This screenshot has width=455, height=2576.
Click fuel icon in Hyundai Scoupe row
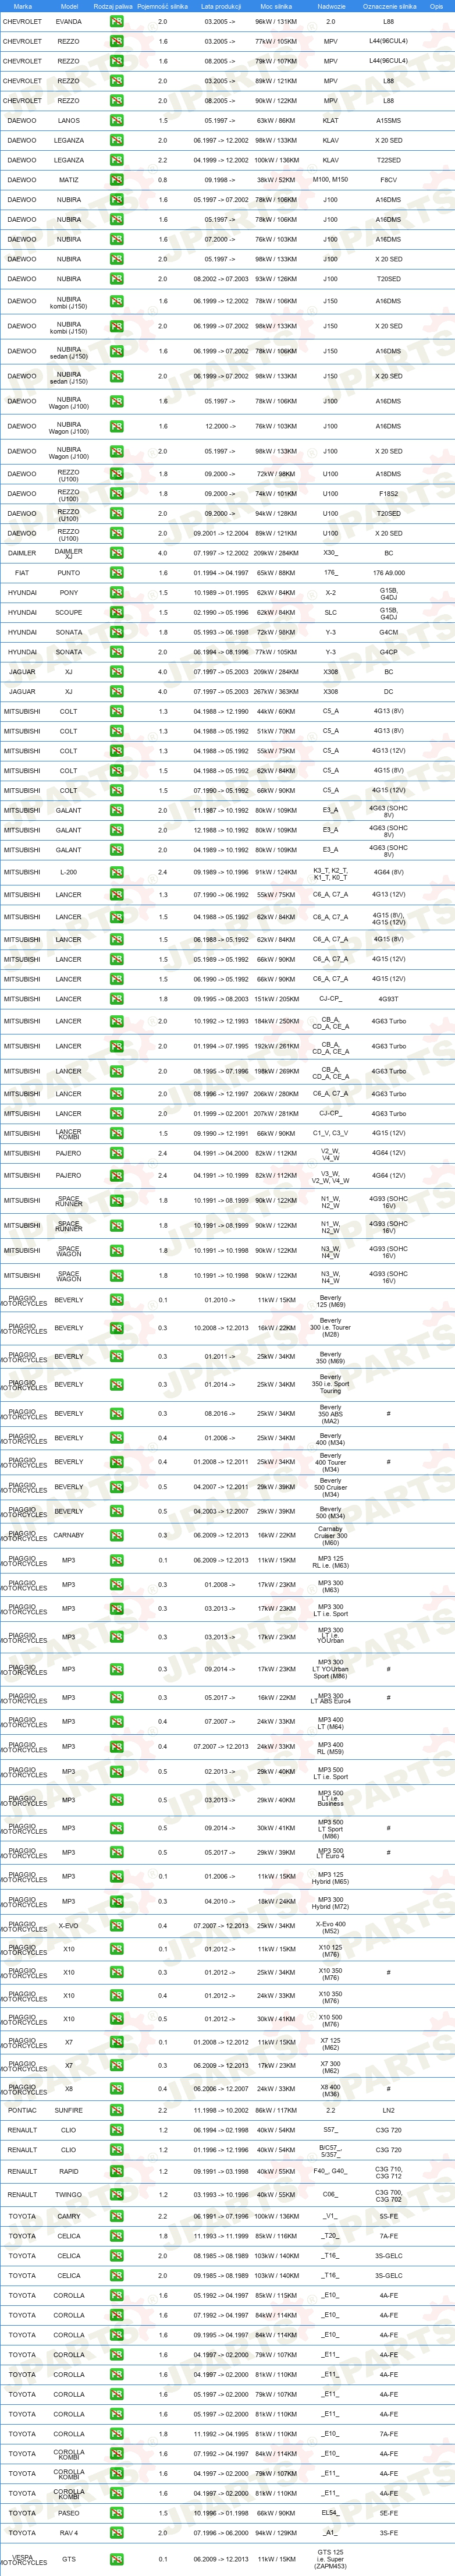click(x=116, y=613)
